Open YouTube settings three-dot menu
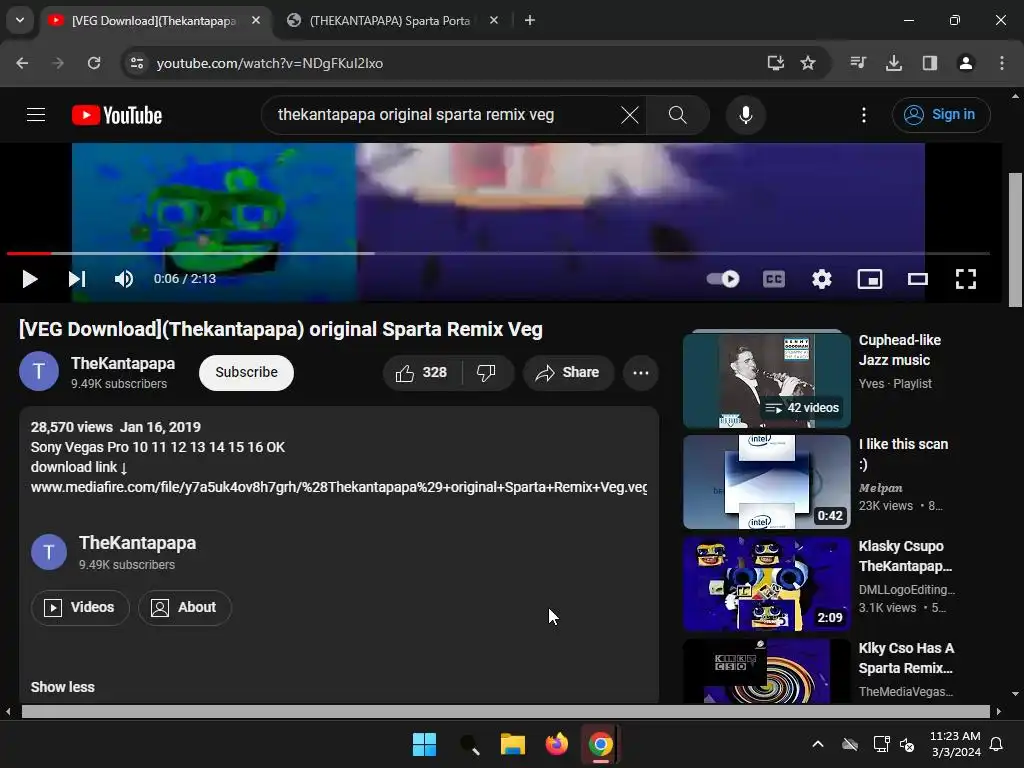This screenshot has width=1024, height=768. click(864, 115)
